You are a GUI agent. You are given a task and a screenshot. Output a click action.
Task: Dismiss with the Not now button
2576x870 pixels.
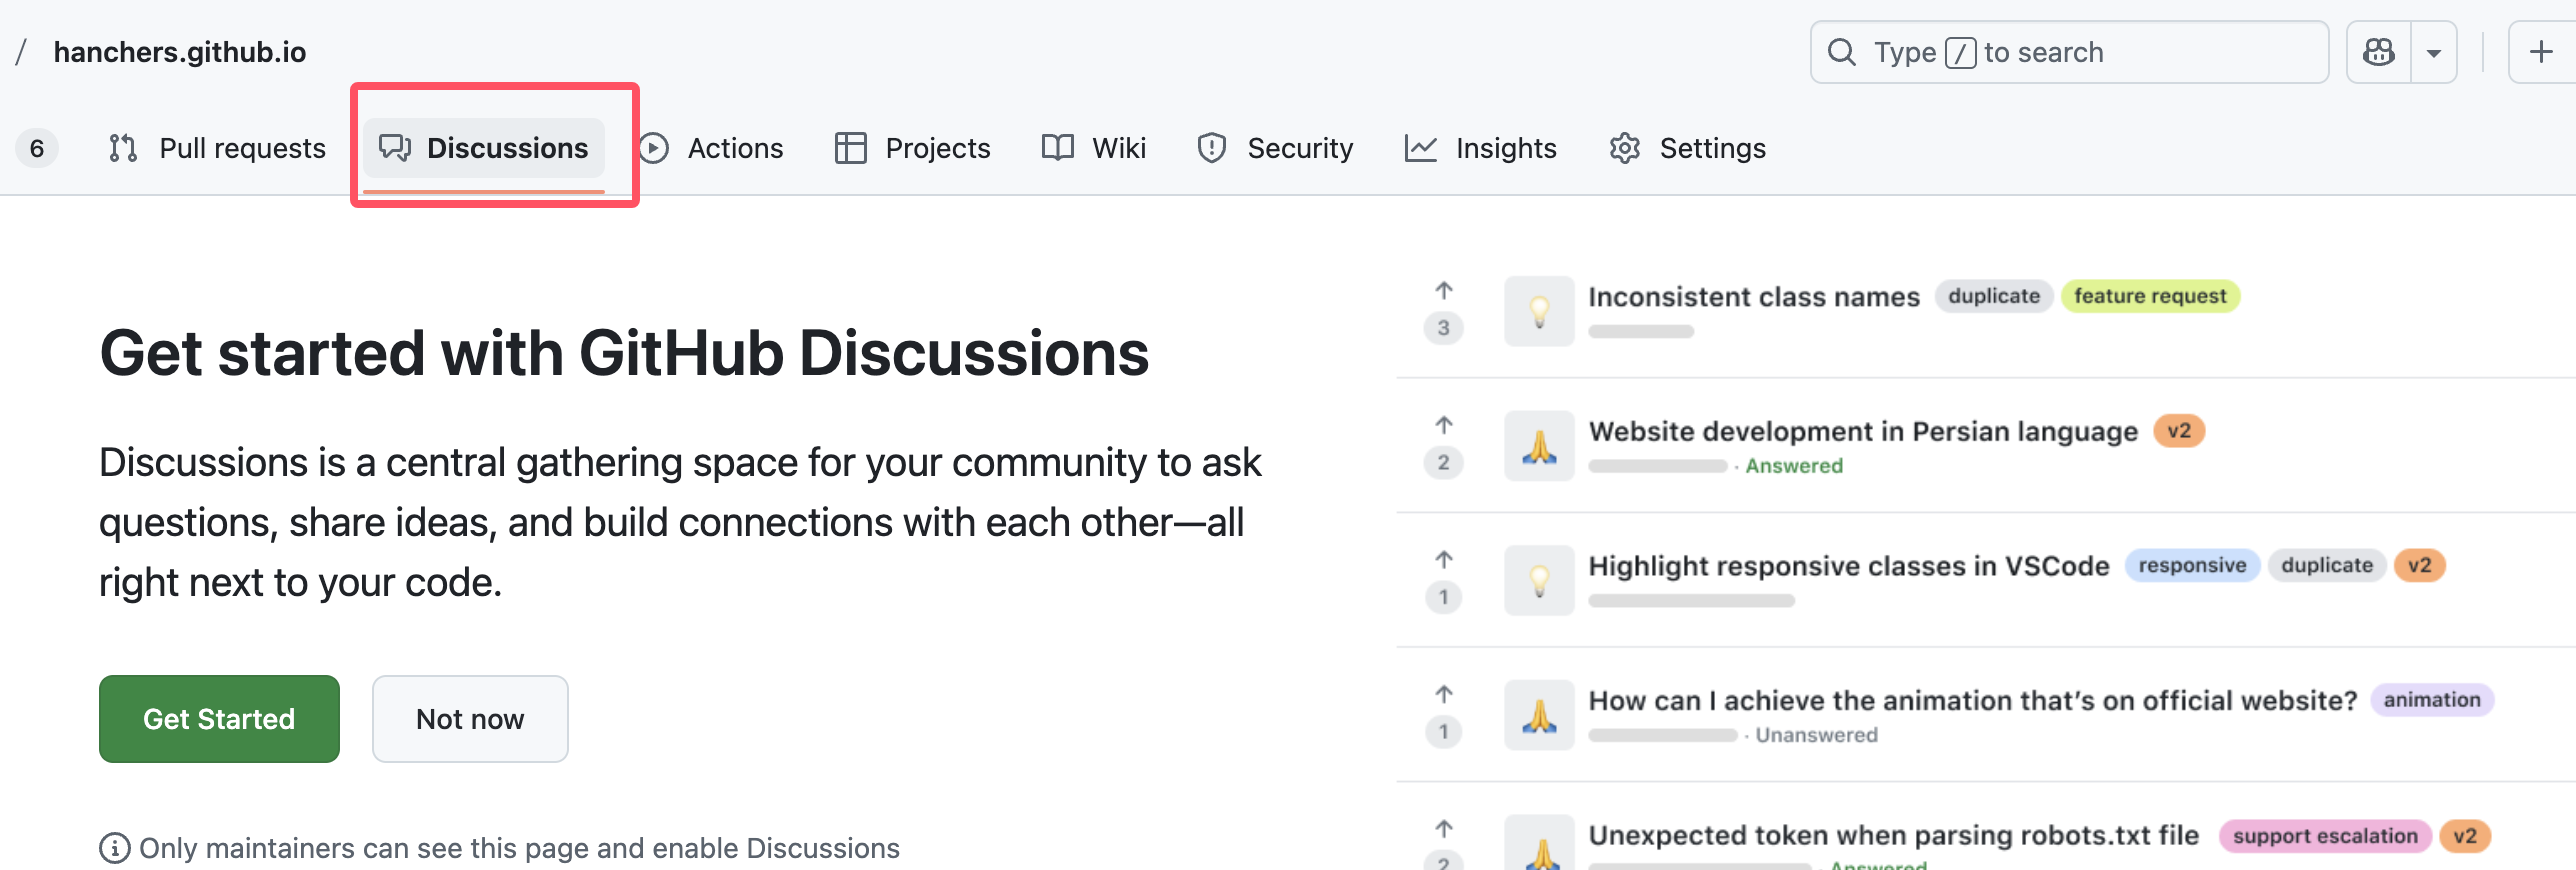click(470, 719)
